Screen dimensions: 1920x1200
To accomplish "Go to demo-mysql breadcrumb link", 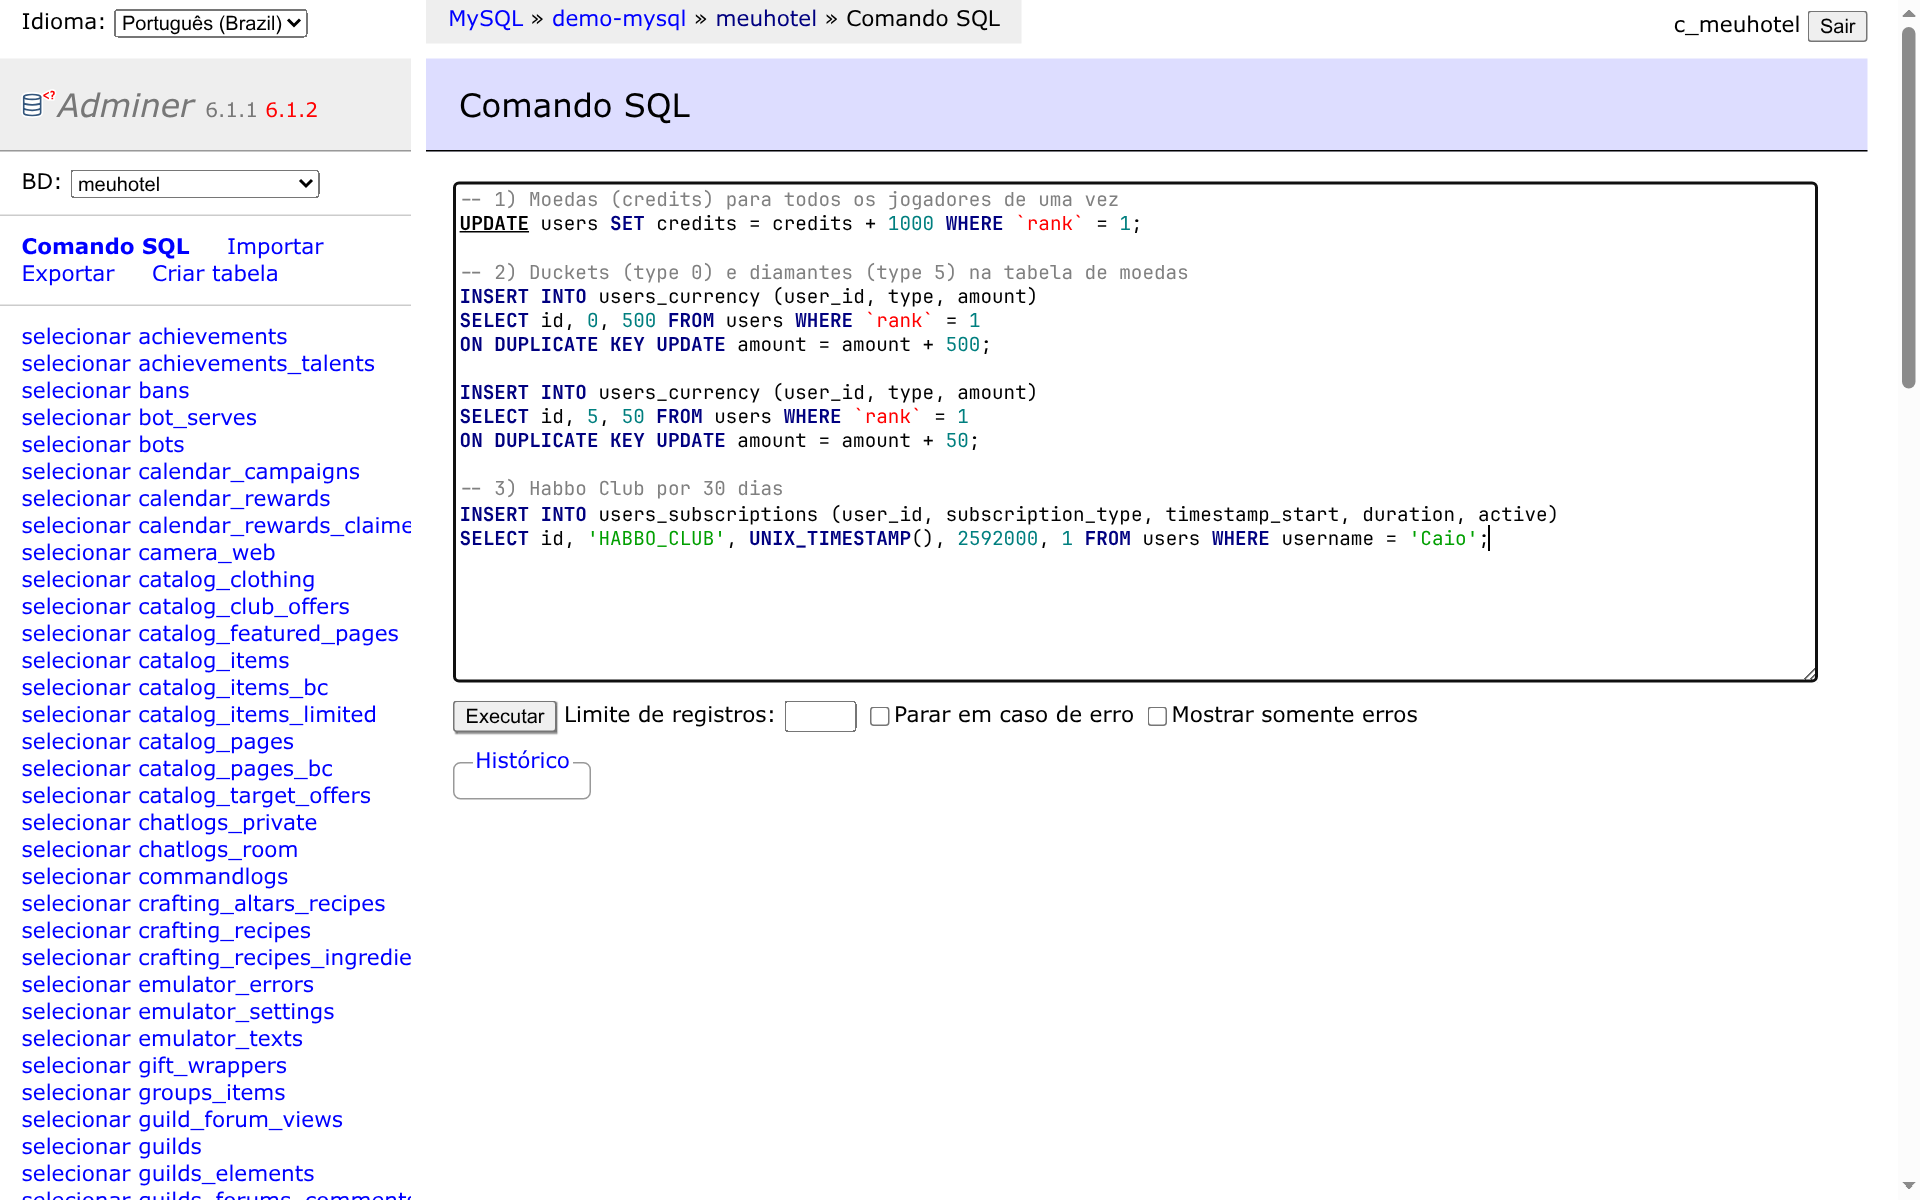I will pyautogui.click(x=619, y=19).
